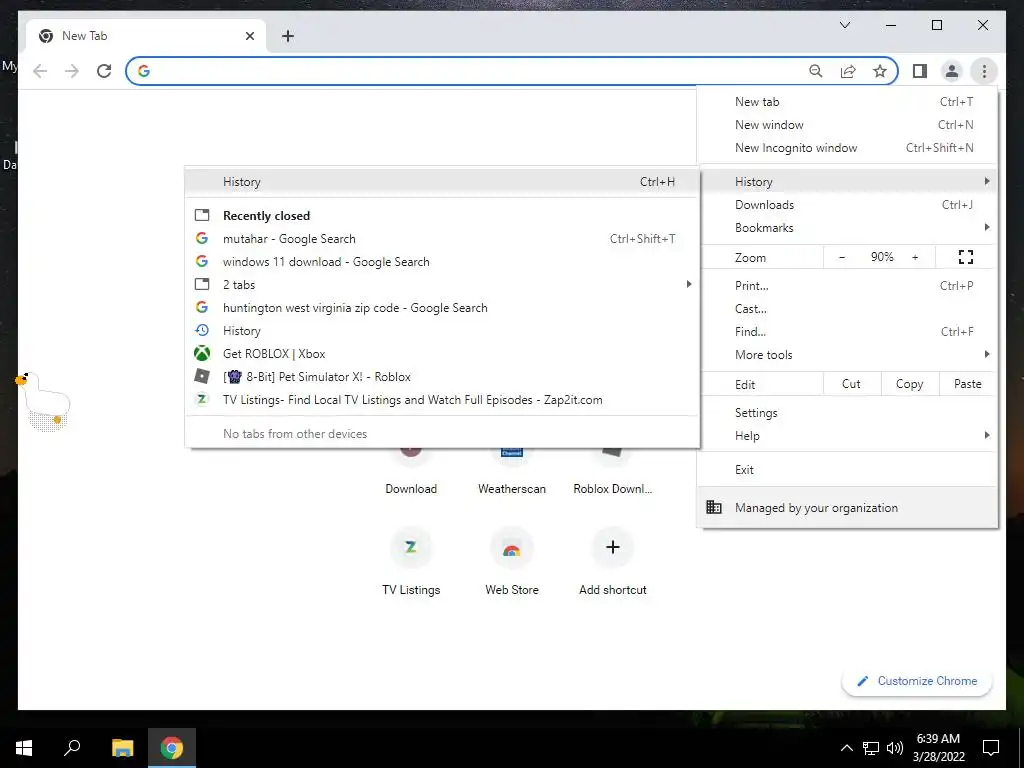
Task: Open the tab search chevron
Action: pyautogui.click(x=844, y=25)
